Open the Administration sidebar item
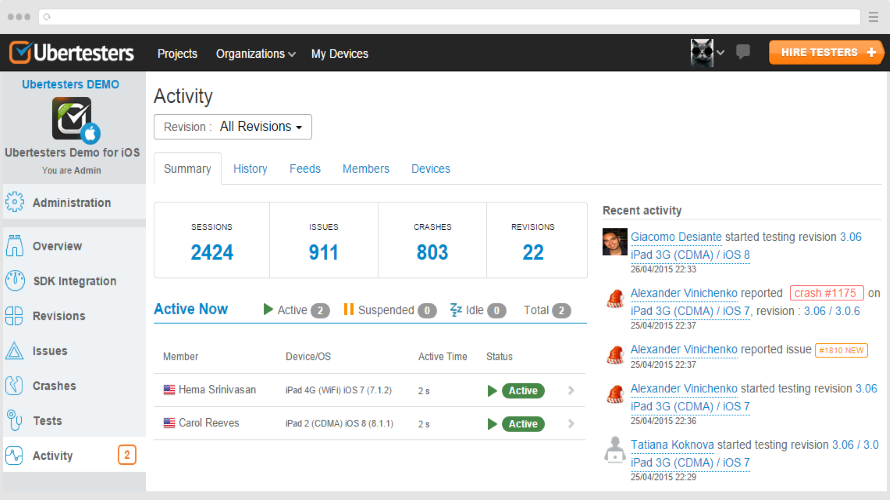Viewport: 890px width, 500px height. point(74,202)
